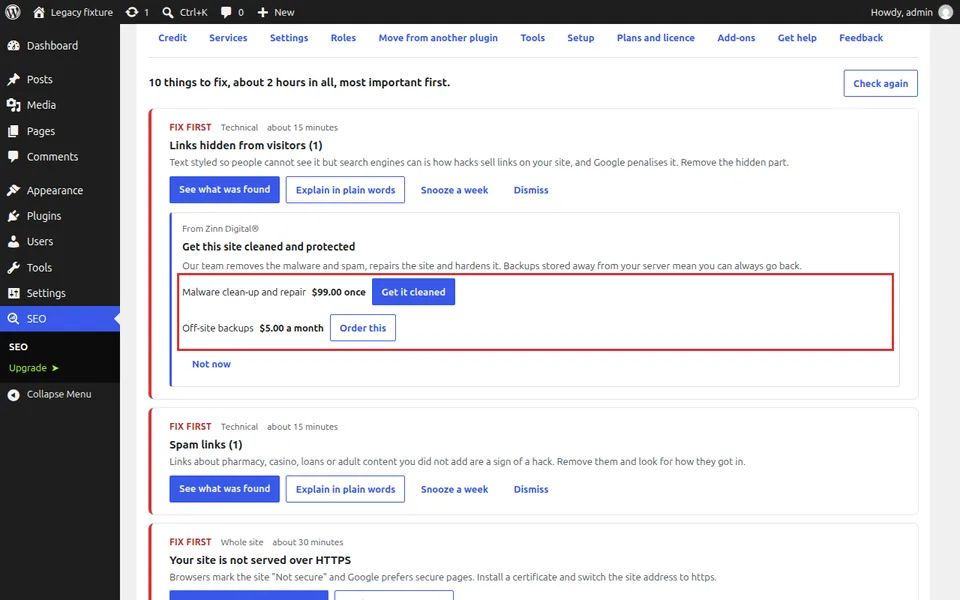Image resolution: width=960 pixels, height=600 pixels.
Task: See what was found for Spam links
Action: pyautogui.click(x=224, y=489)
